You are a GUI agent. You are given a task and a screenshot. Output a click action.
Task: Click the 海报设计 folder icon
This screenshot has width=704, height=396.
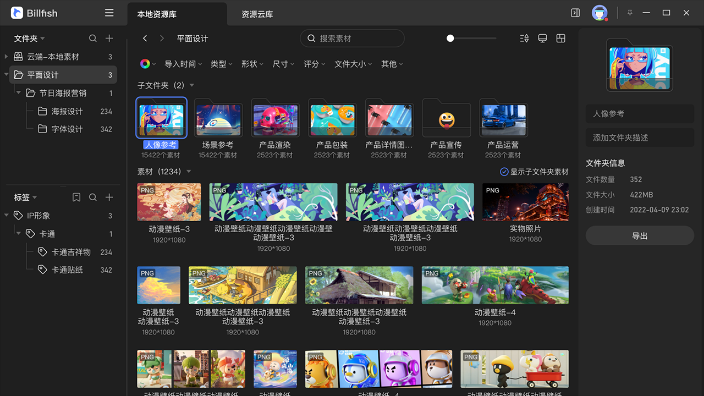(42, 111)
